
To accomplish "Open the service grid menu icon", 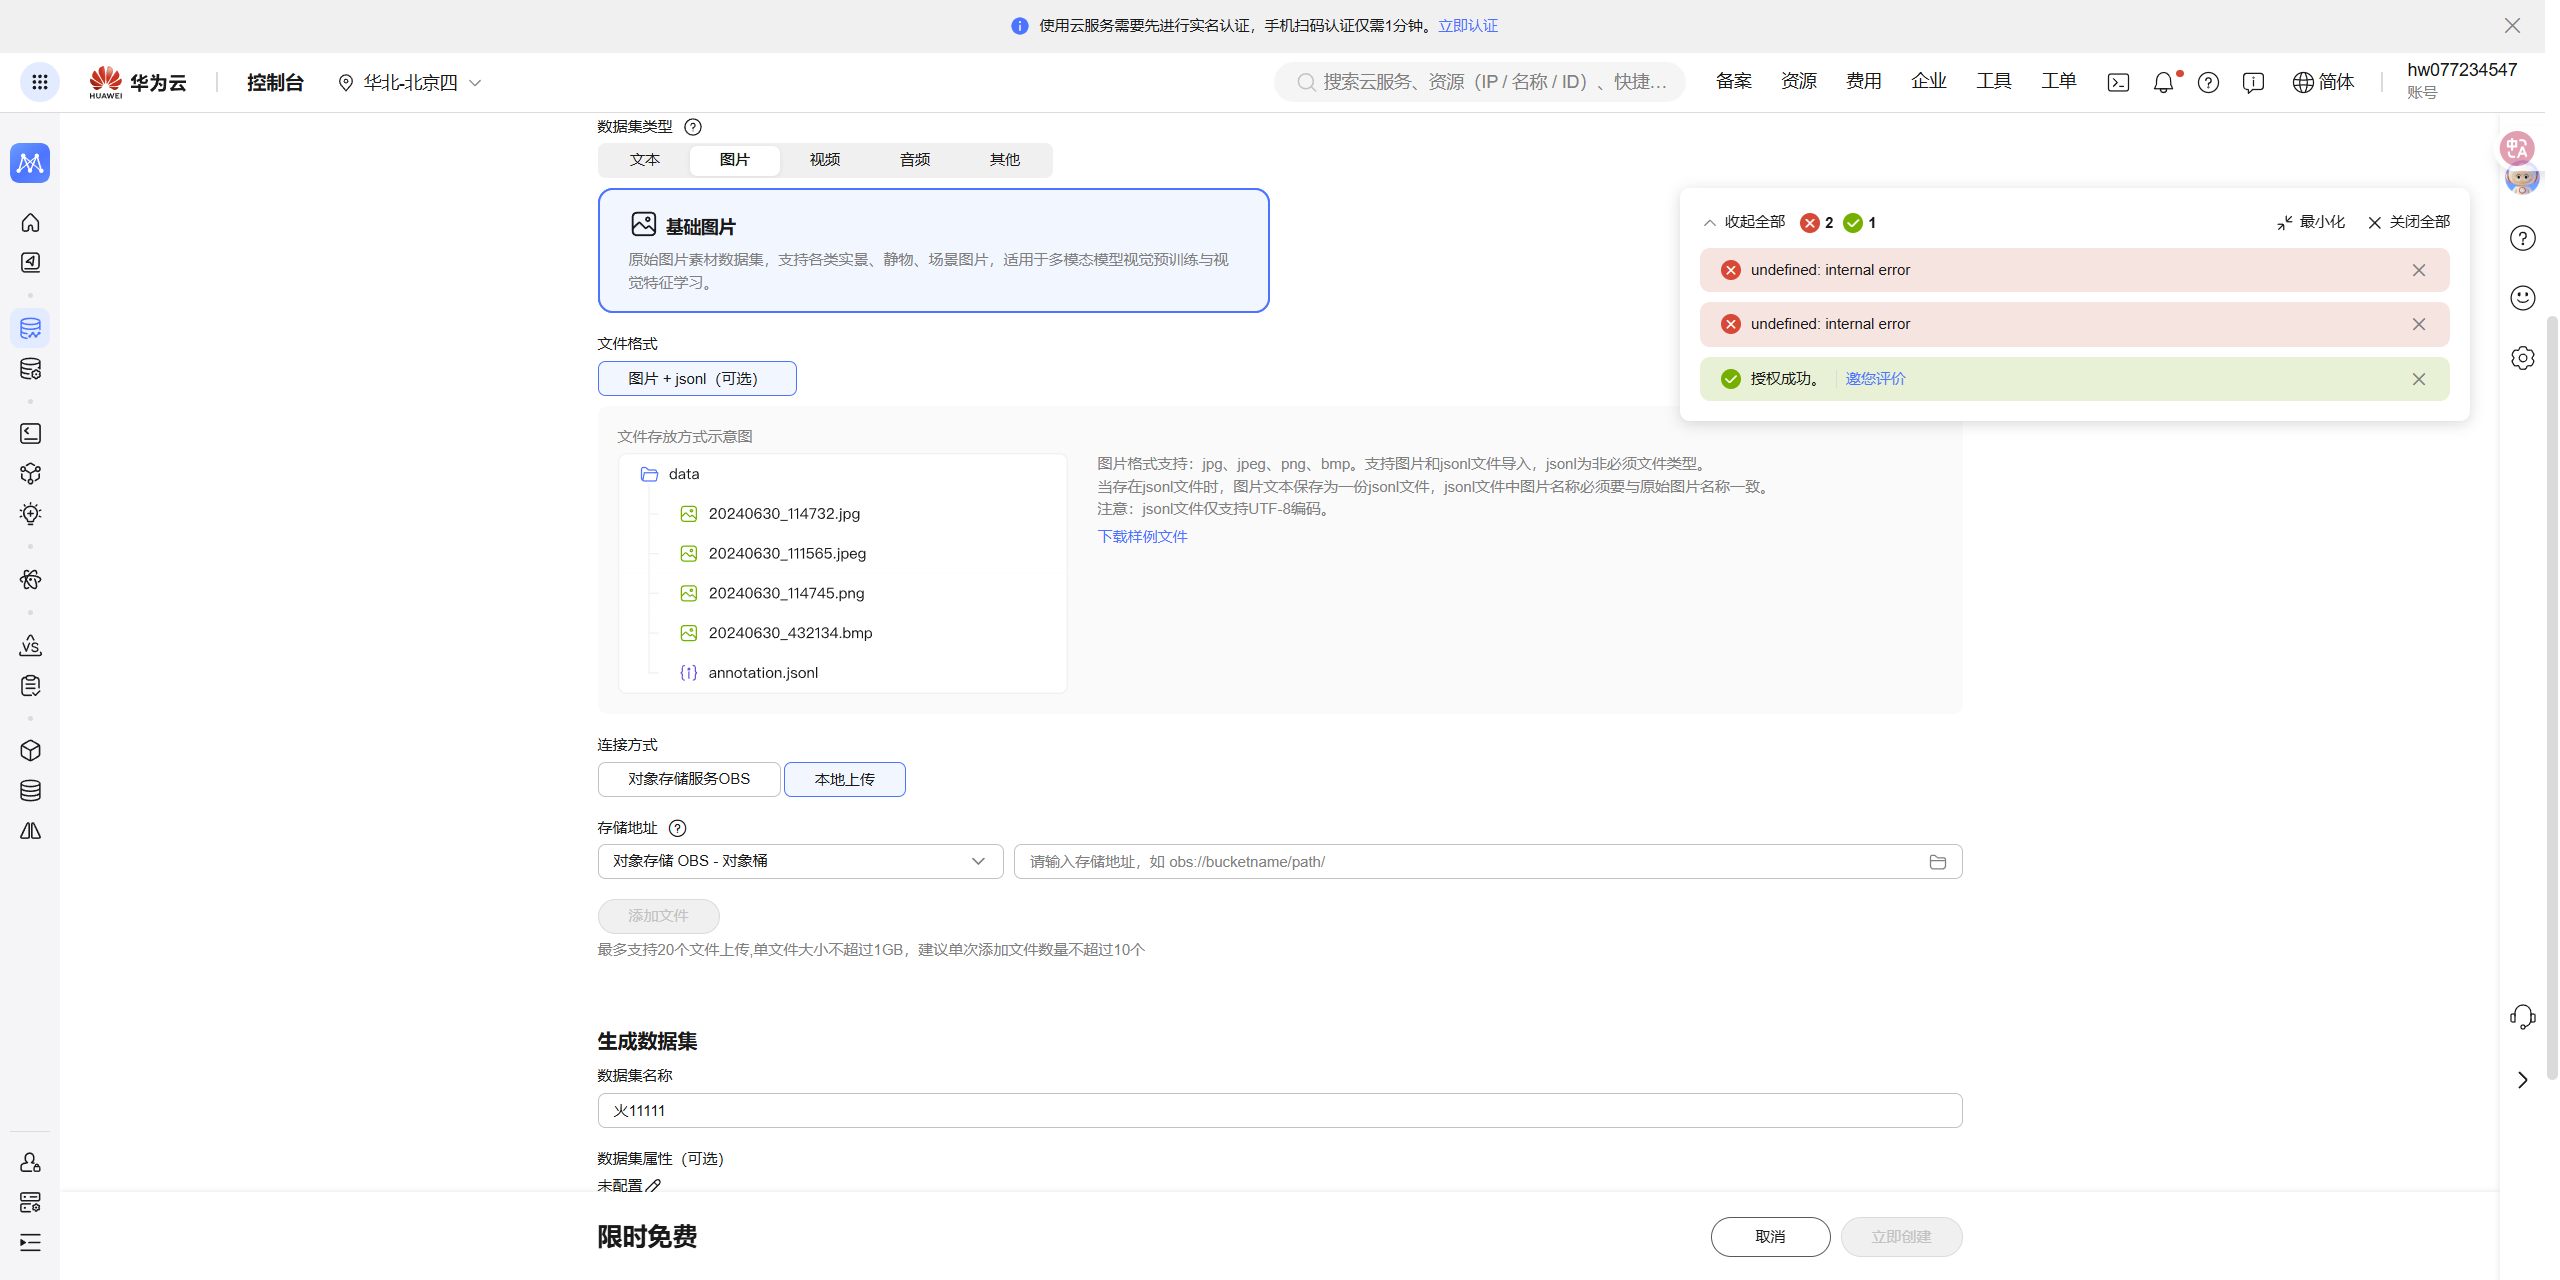I will [40, 82].
